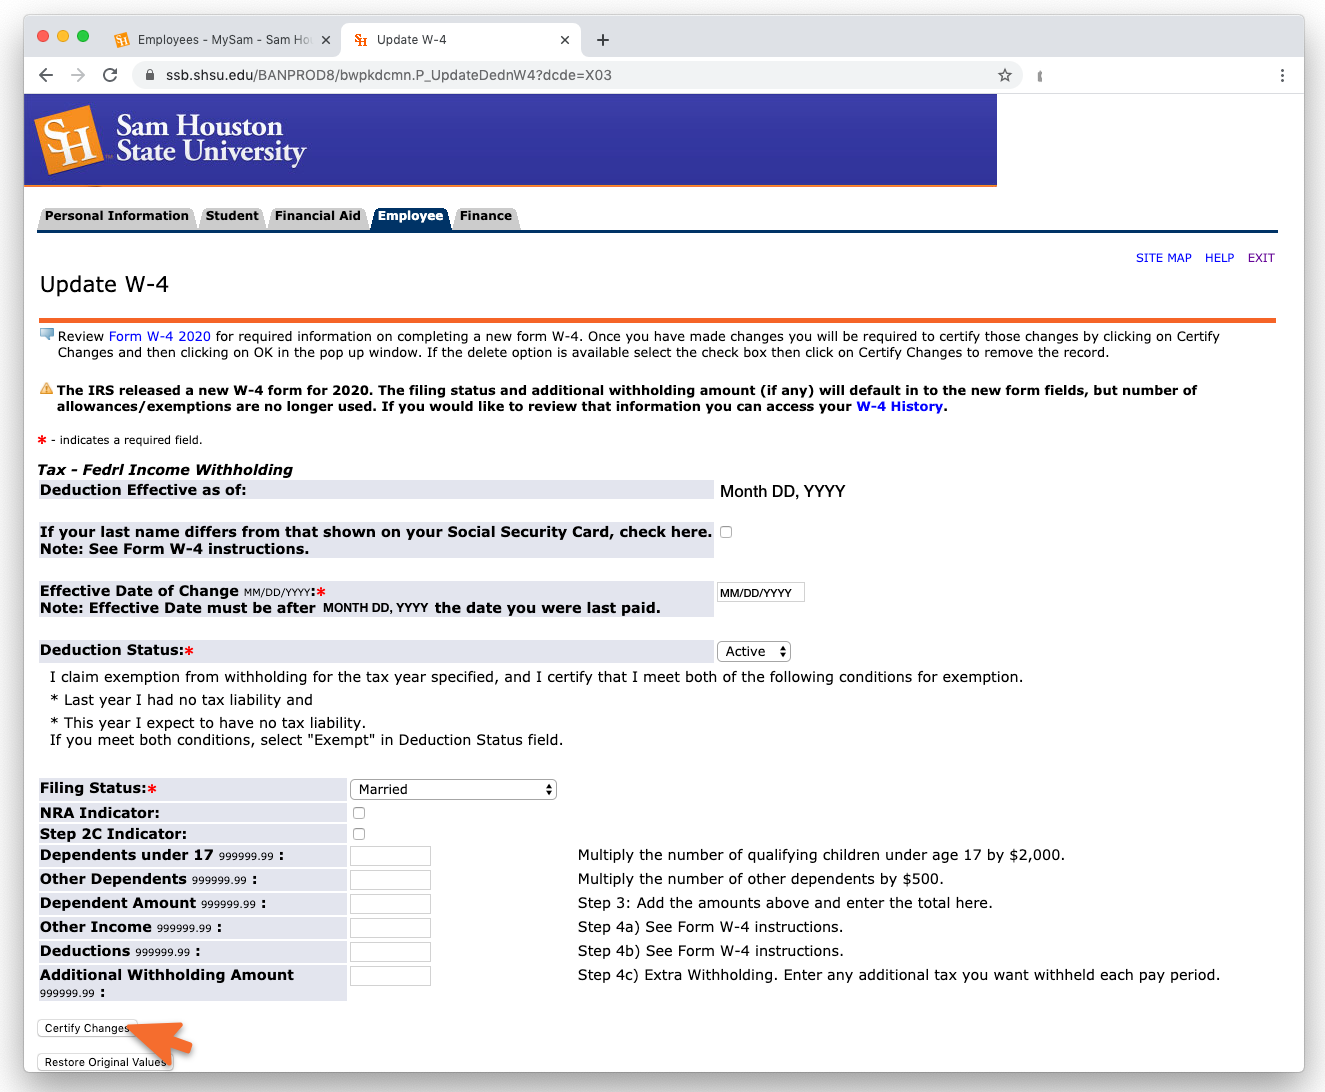Click the Dependents under 17 input box
Image resolution: width=1325 pixels, height=1092 pixels.
pyautogui.click(x=390, y=856)
